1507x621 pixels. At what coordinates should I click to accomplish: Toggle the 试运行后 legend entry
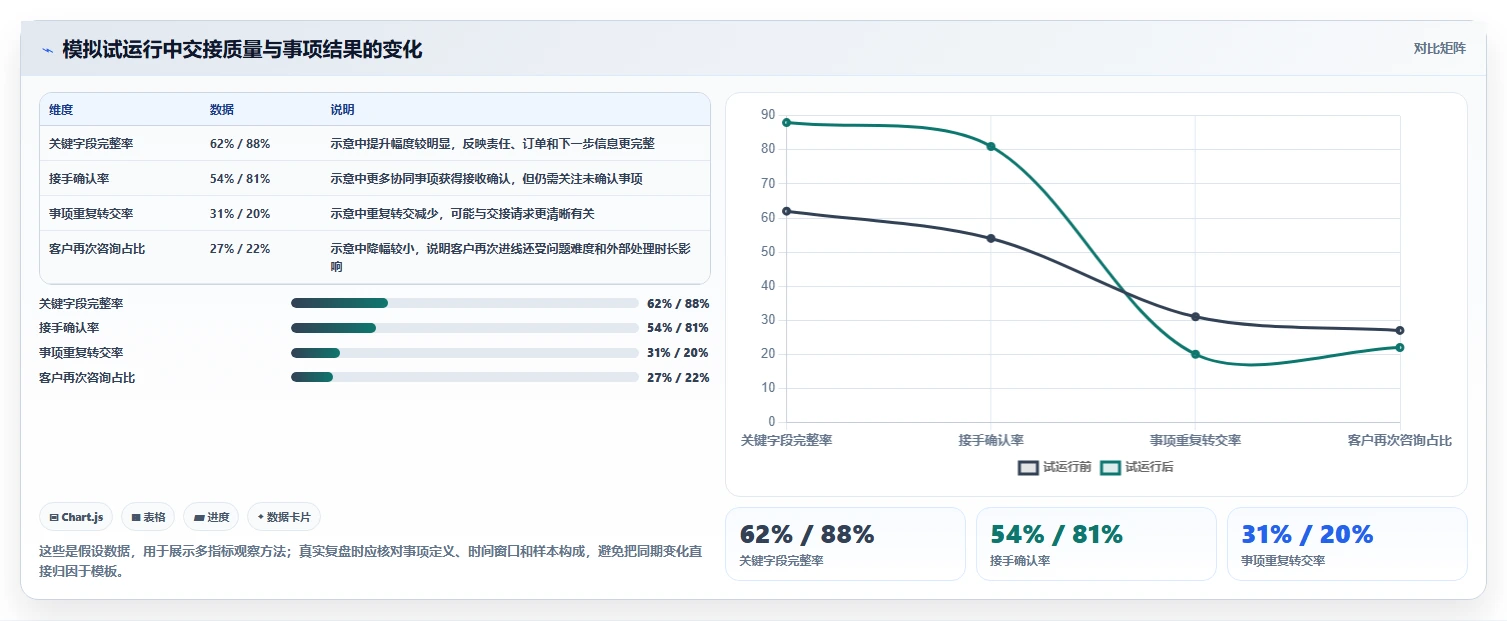coord(1137,467)
